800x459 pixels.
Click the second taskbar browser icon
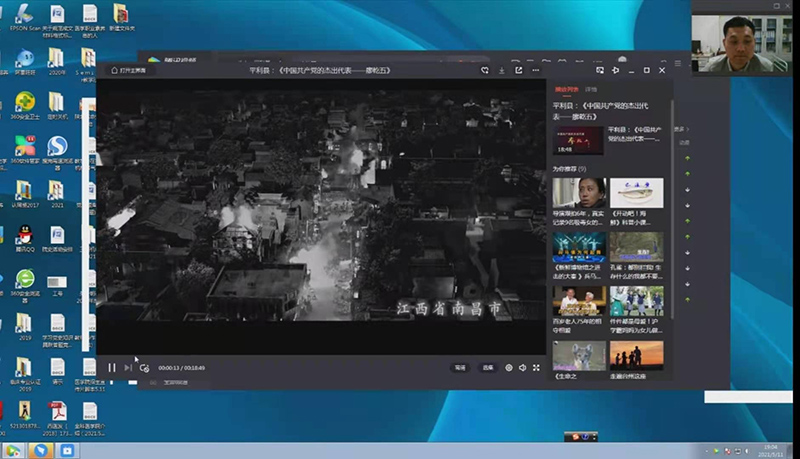pos(41,450)
